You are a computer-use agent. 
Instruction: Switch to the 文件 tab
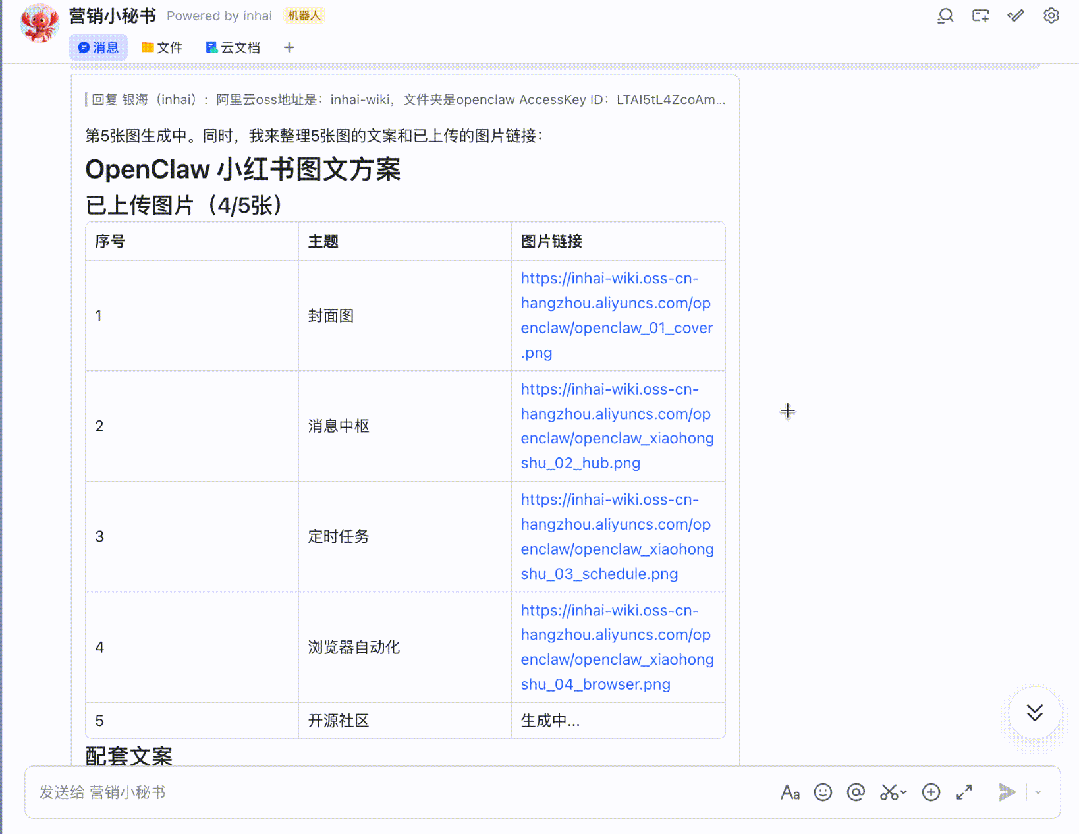(162, 47)
